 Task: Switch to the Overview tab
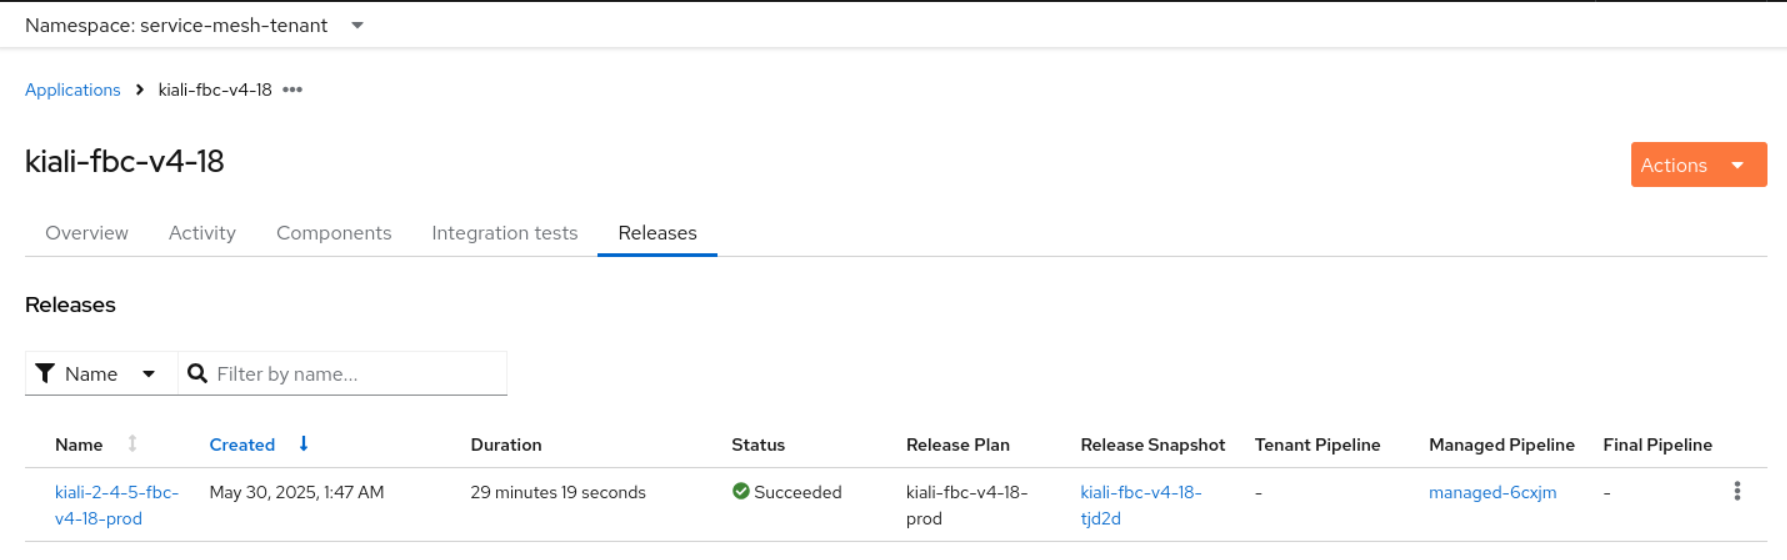pyautogui.click(x=87, y=233)
